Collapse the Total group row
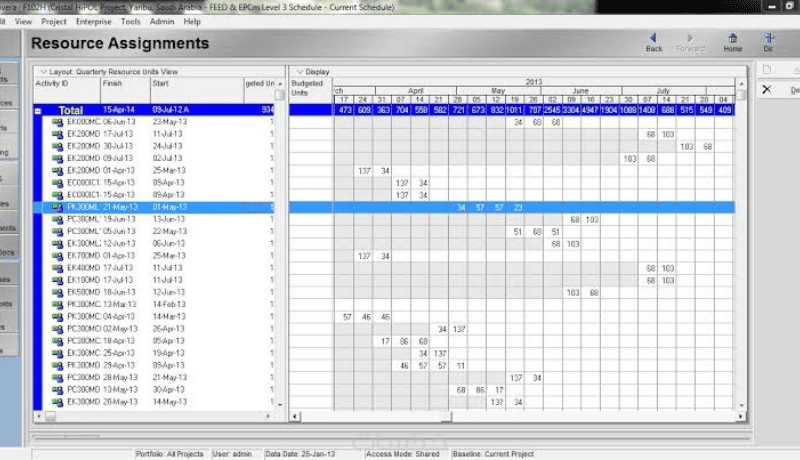The width and height of the screenshot is (800, 460). [38, 111]
